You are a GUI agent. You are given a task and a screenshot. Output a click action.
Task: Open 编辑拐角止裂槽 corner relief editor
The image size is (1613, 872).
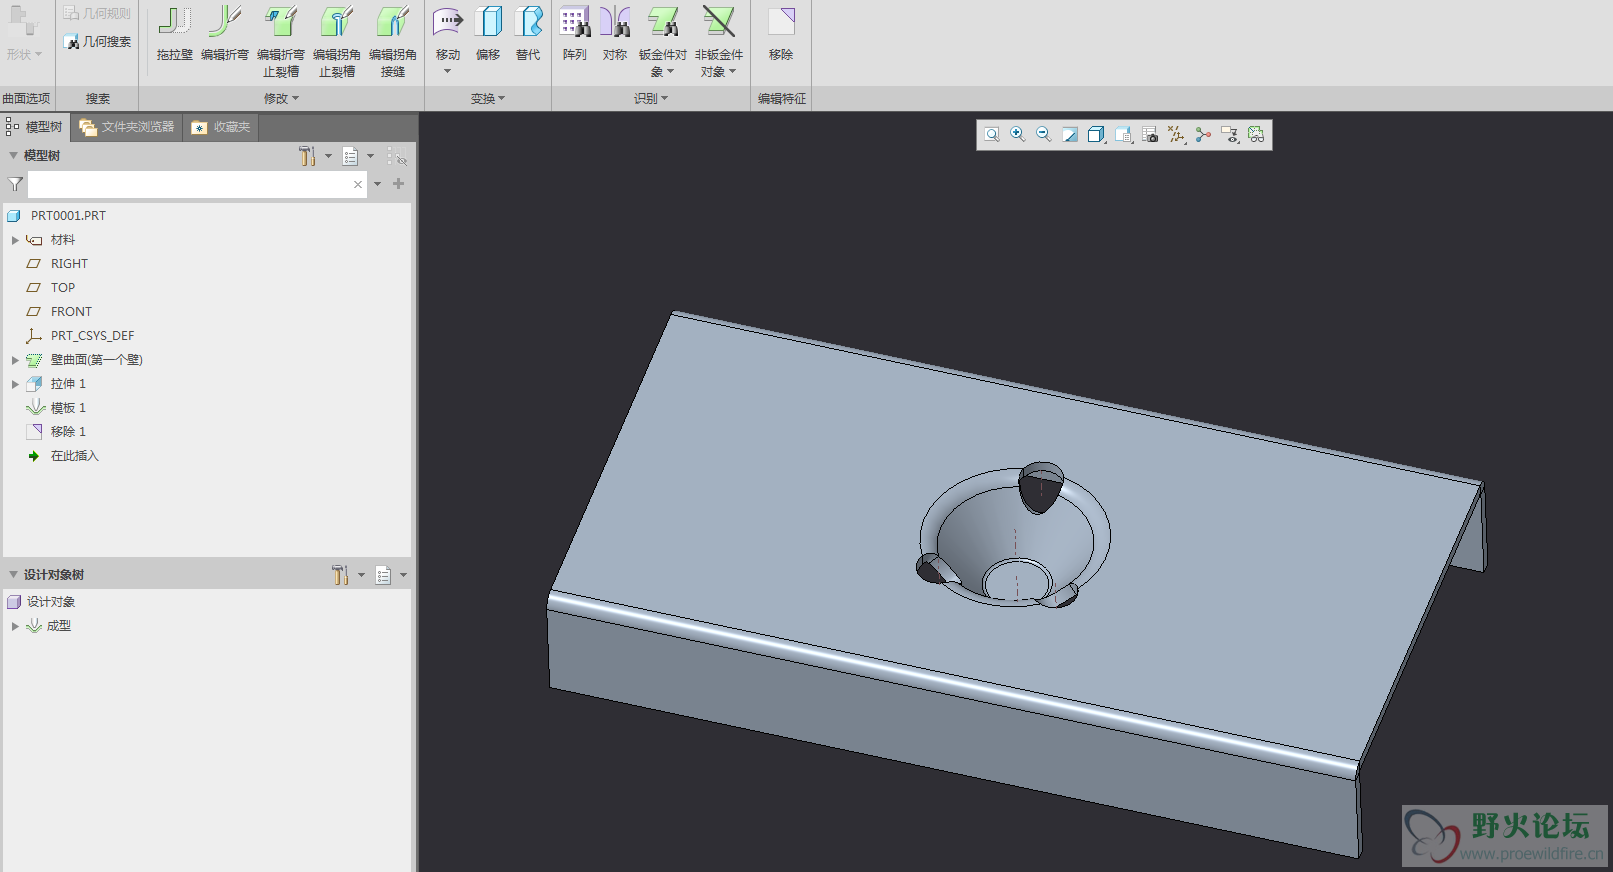pyautogui.click(x=337, y=42)
